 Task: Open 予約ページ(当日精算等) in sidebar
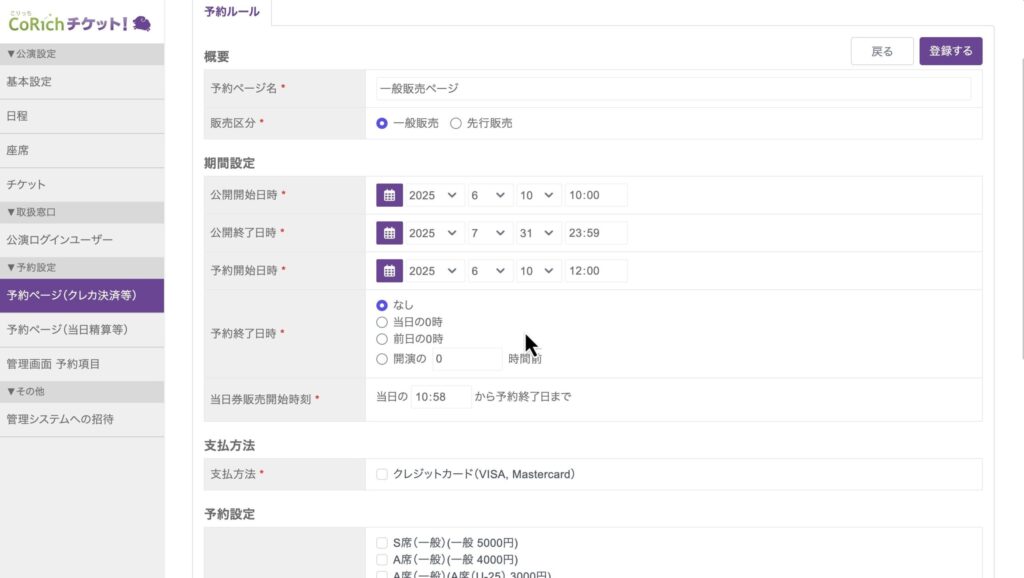(x=82, y=329)
